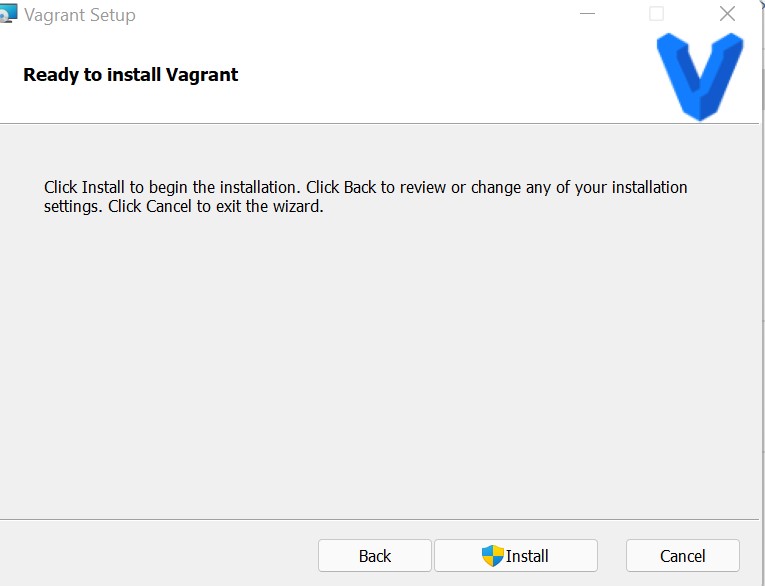Close the Vagrant Setup window

727,14
